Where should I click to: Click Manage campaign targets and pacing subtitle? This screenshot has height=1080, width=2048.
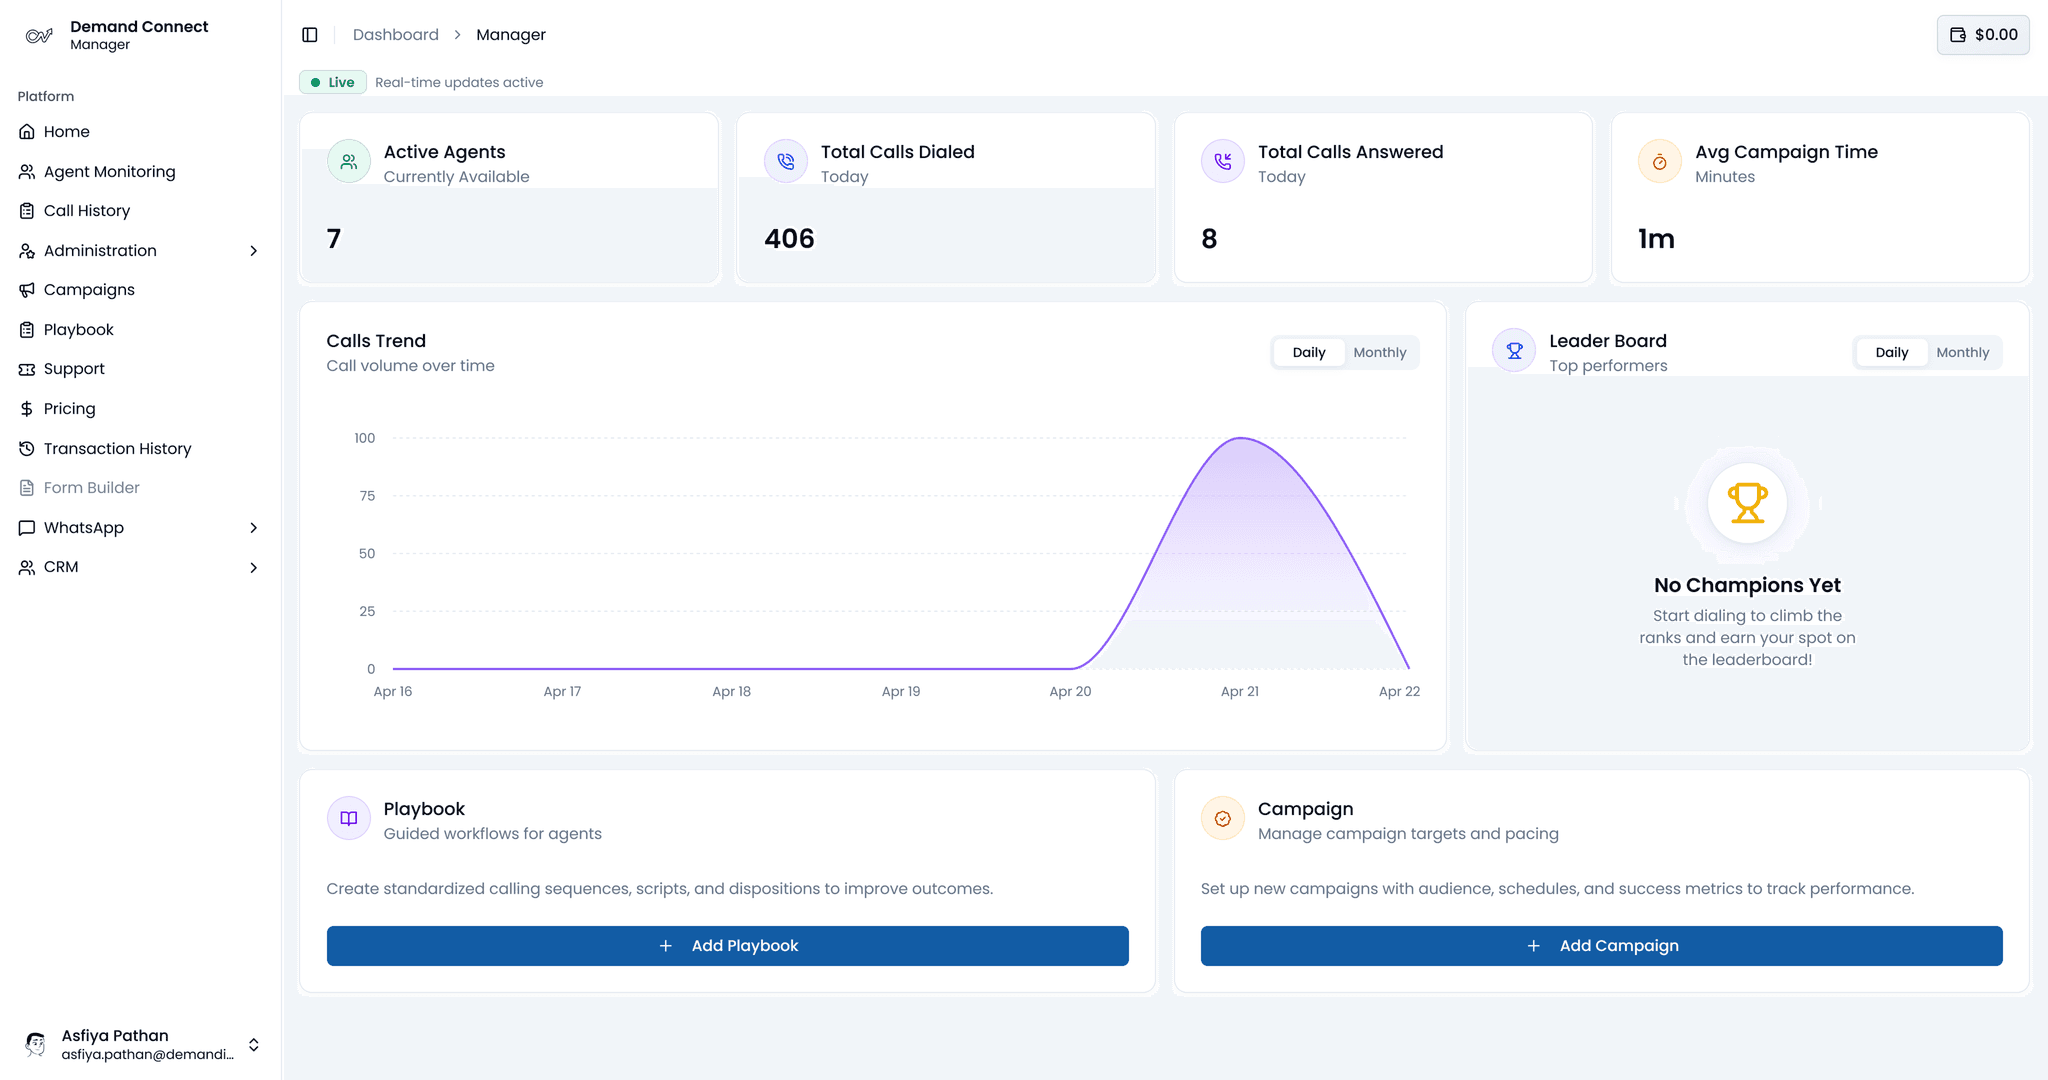pos(1408,834)
